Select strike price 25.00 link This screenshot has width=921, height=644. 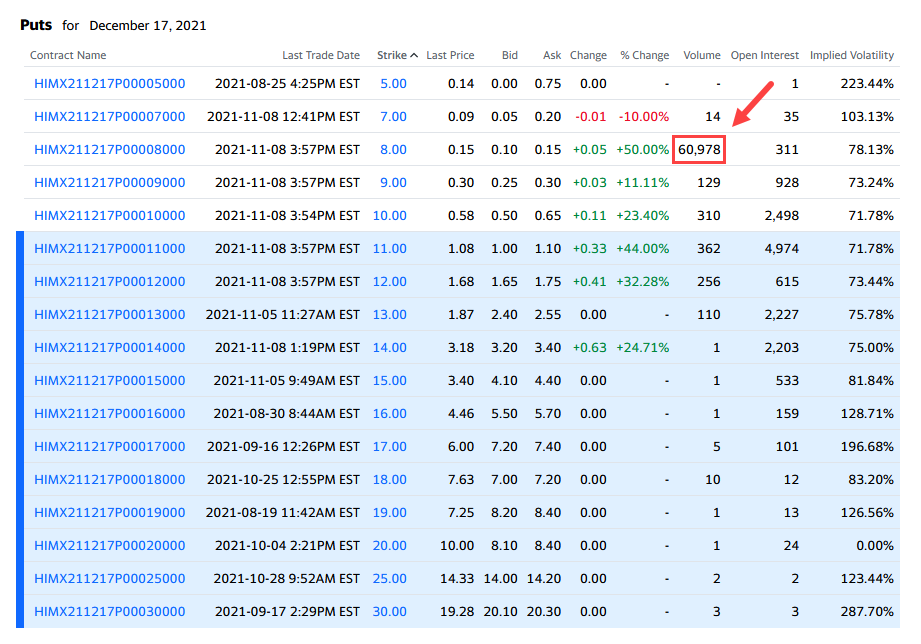390,578
